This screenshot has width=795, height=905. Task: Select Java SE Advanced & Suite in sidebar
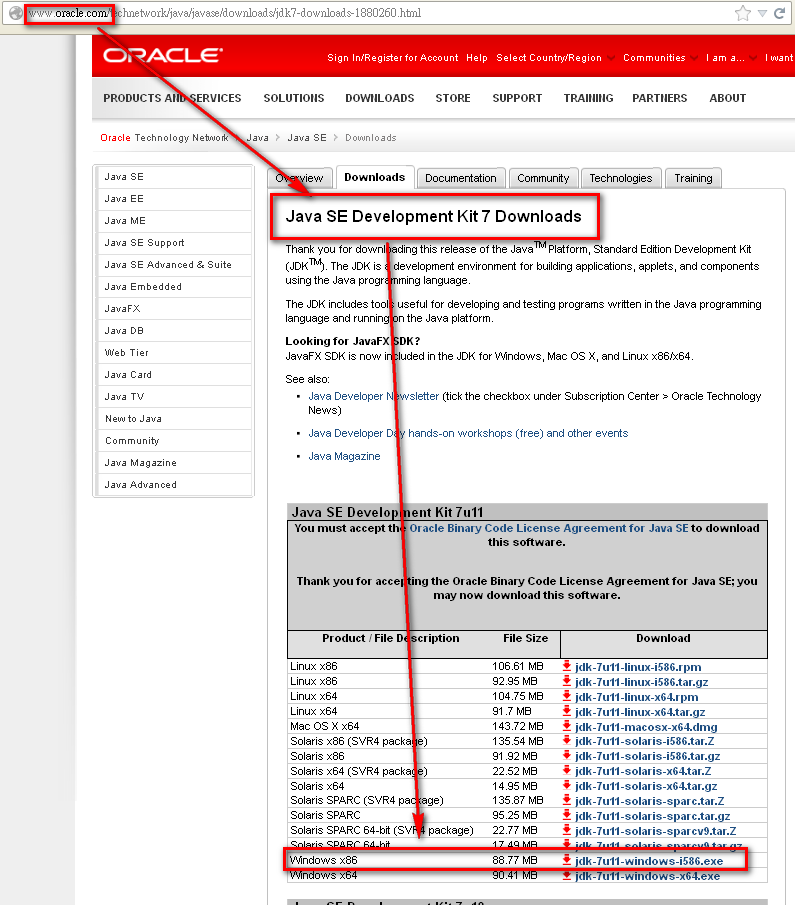174,264
